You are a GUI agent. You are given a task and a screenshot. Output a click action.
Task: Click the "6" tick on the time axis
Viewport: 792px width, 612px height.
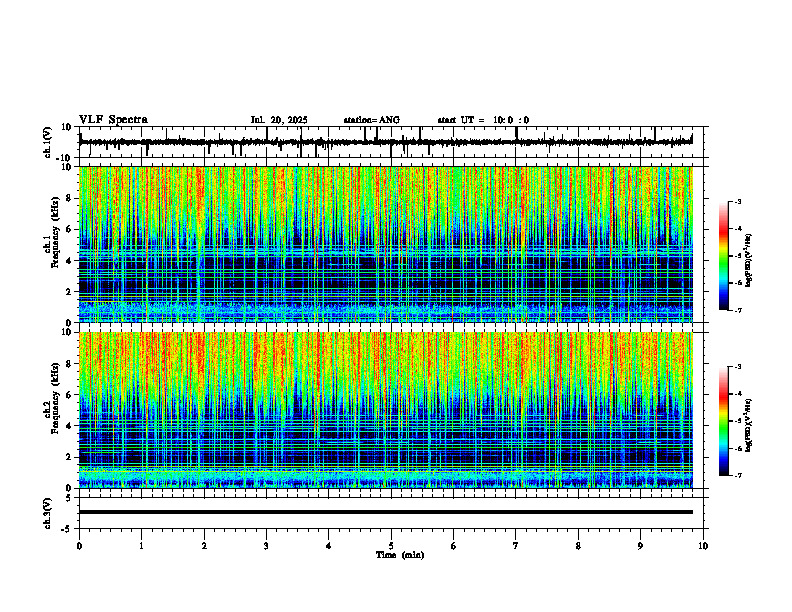click(453, 546)
